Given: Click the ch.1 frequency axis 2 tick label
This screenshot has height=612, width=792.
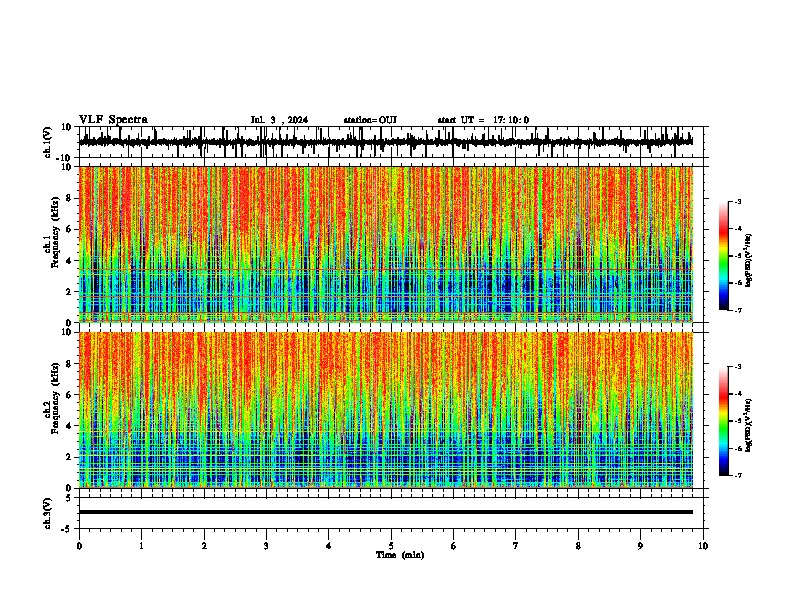Looking at the screenshot, I should coord(69,291).
